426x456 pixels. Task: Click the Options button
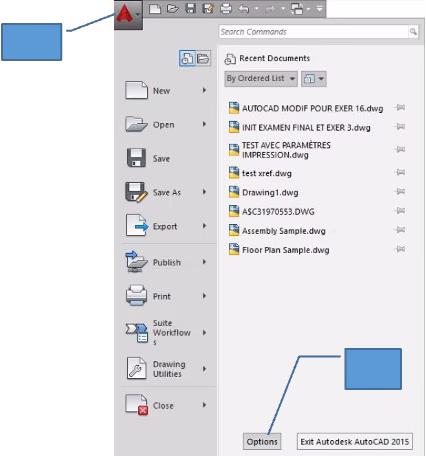[262, 442]
